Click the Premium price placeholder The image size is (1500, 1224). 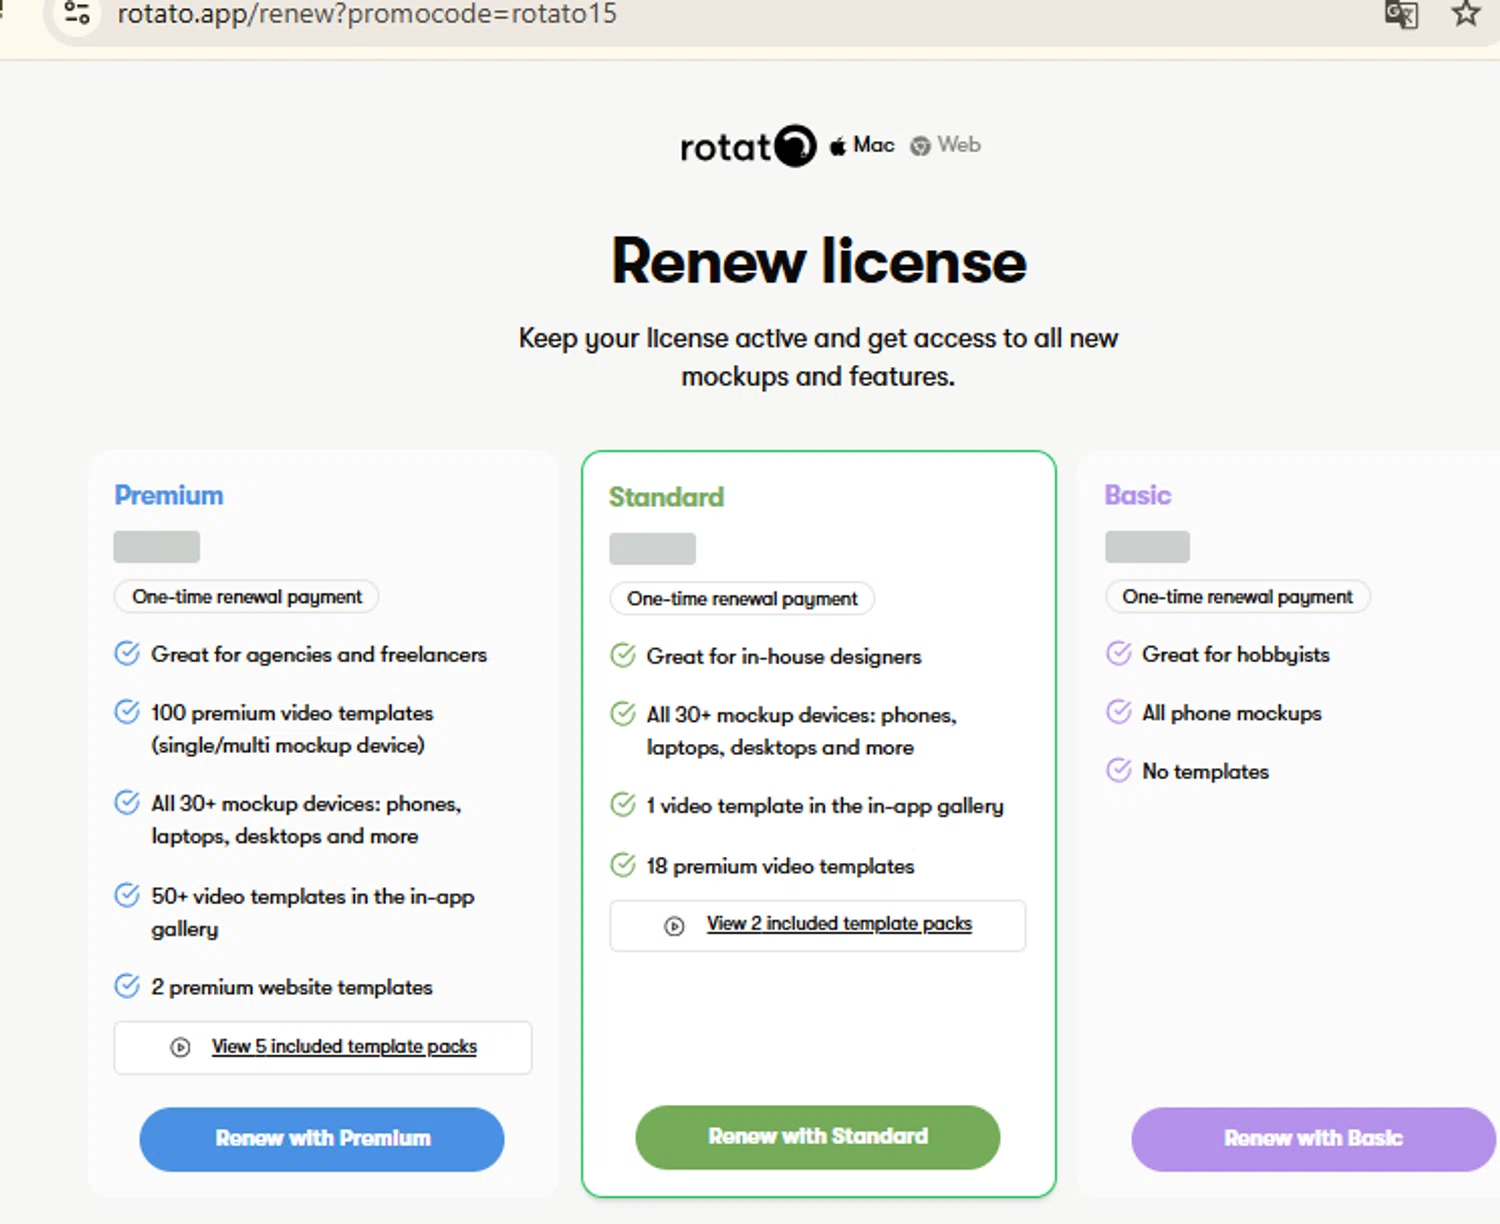157,547
